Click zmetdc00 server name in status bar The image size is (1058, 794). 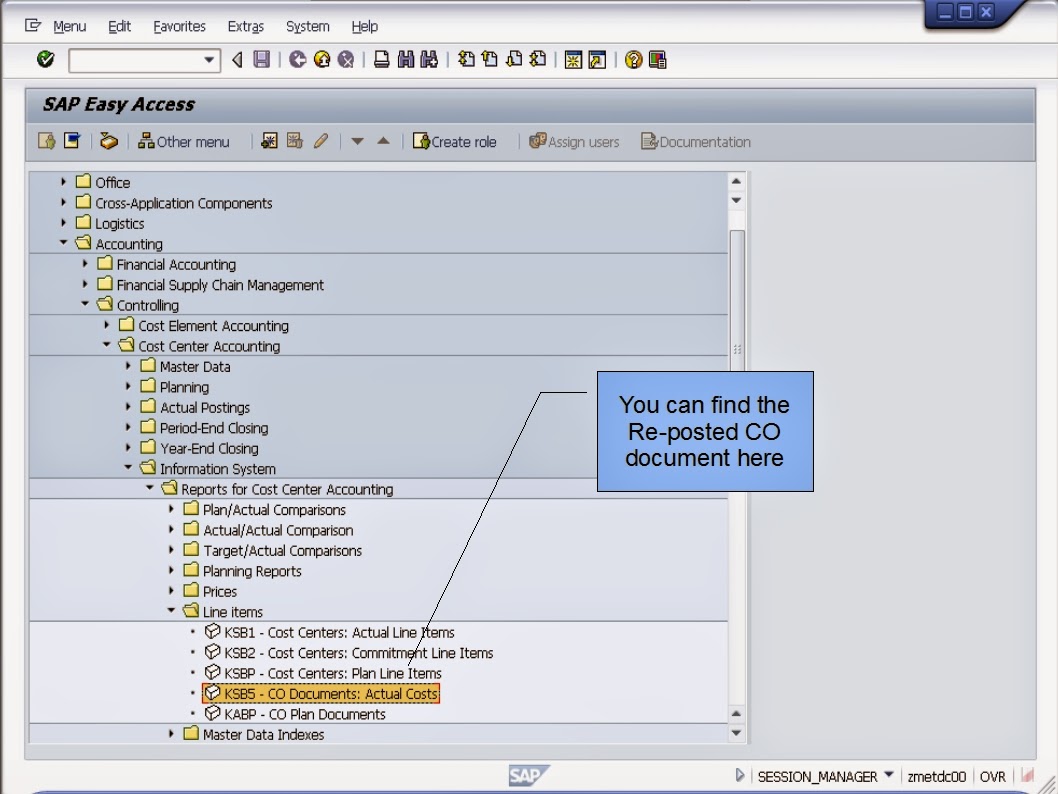point(937,776)
